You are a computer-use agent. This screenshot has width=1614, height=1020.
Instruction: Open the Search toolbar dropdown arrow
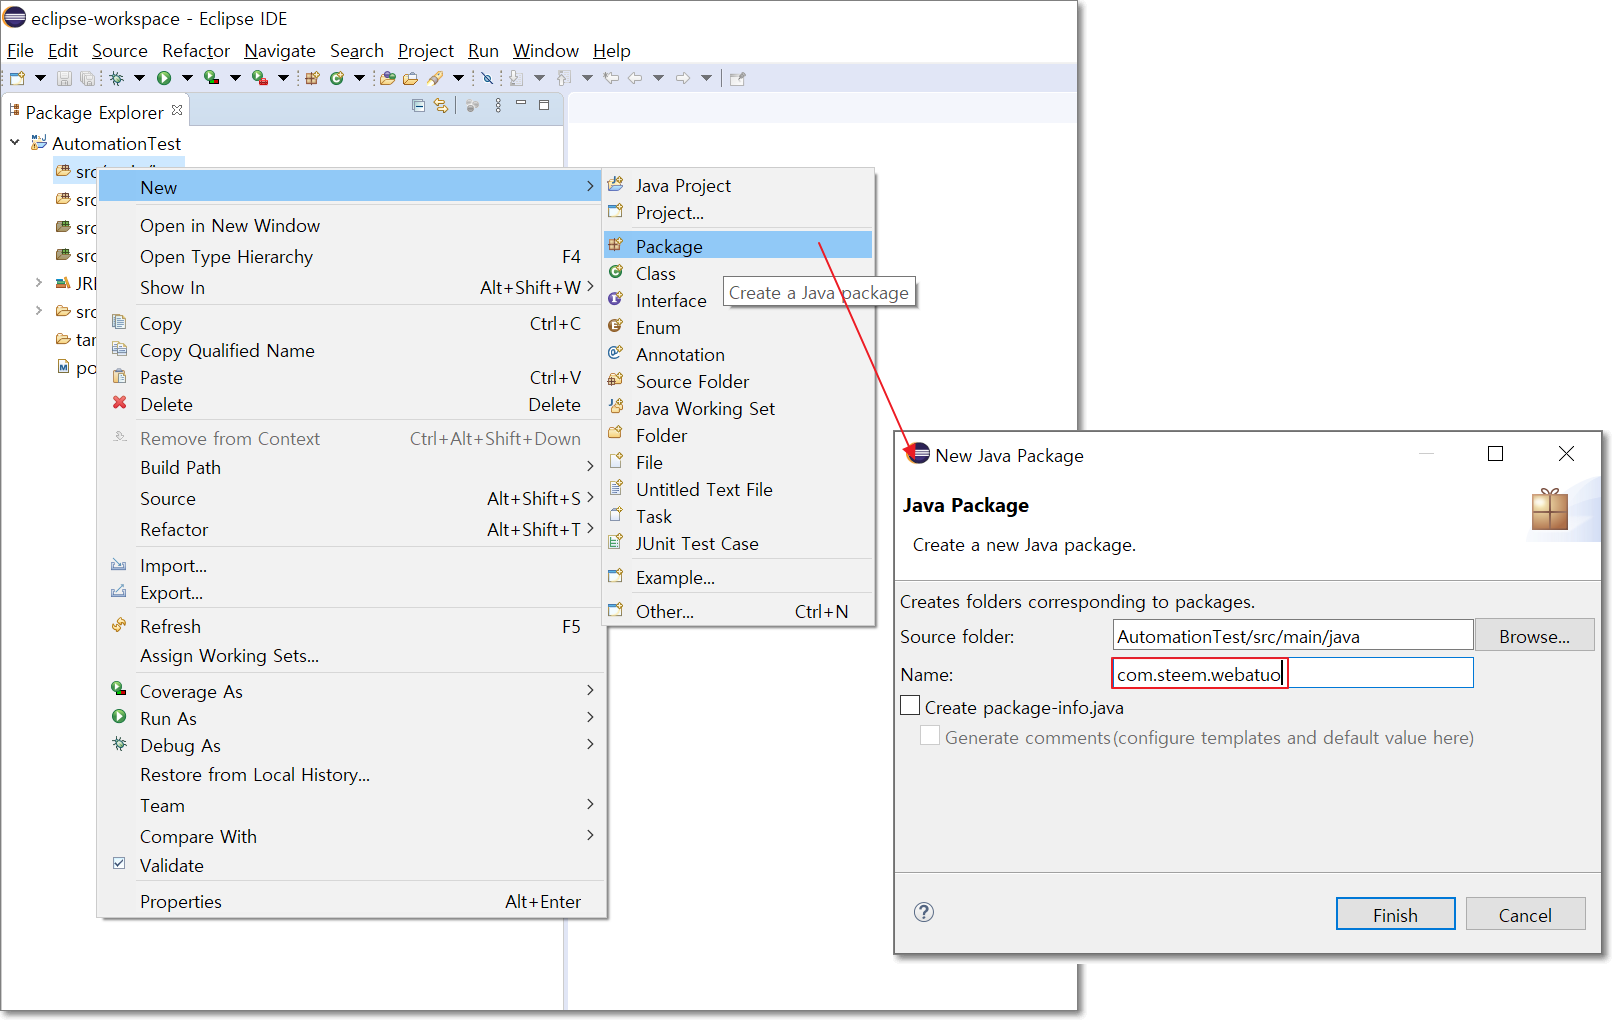458,78
